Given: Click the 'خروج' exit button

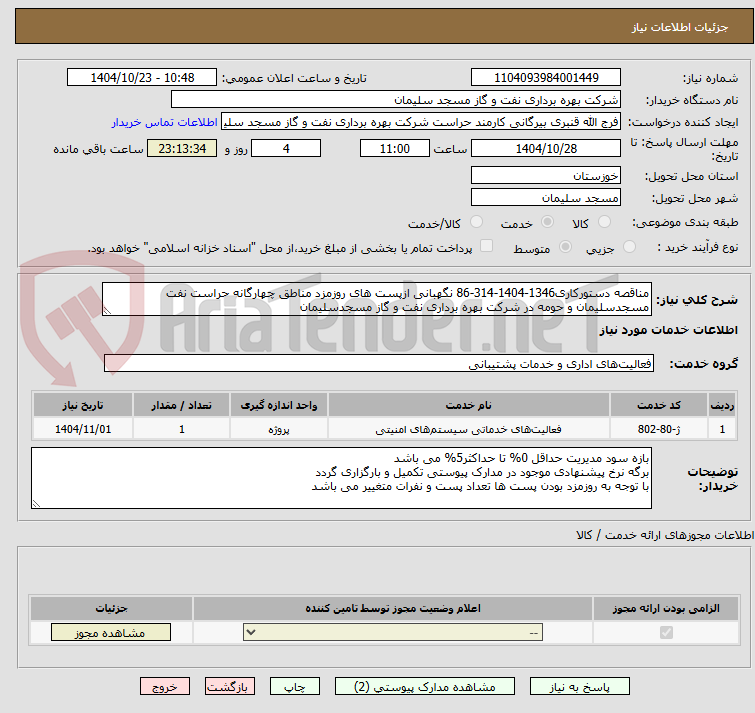Looking at the screenshot, I should (x=165, y=687).
